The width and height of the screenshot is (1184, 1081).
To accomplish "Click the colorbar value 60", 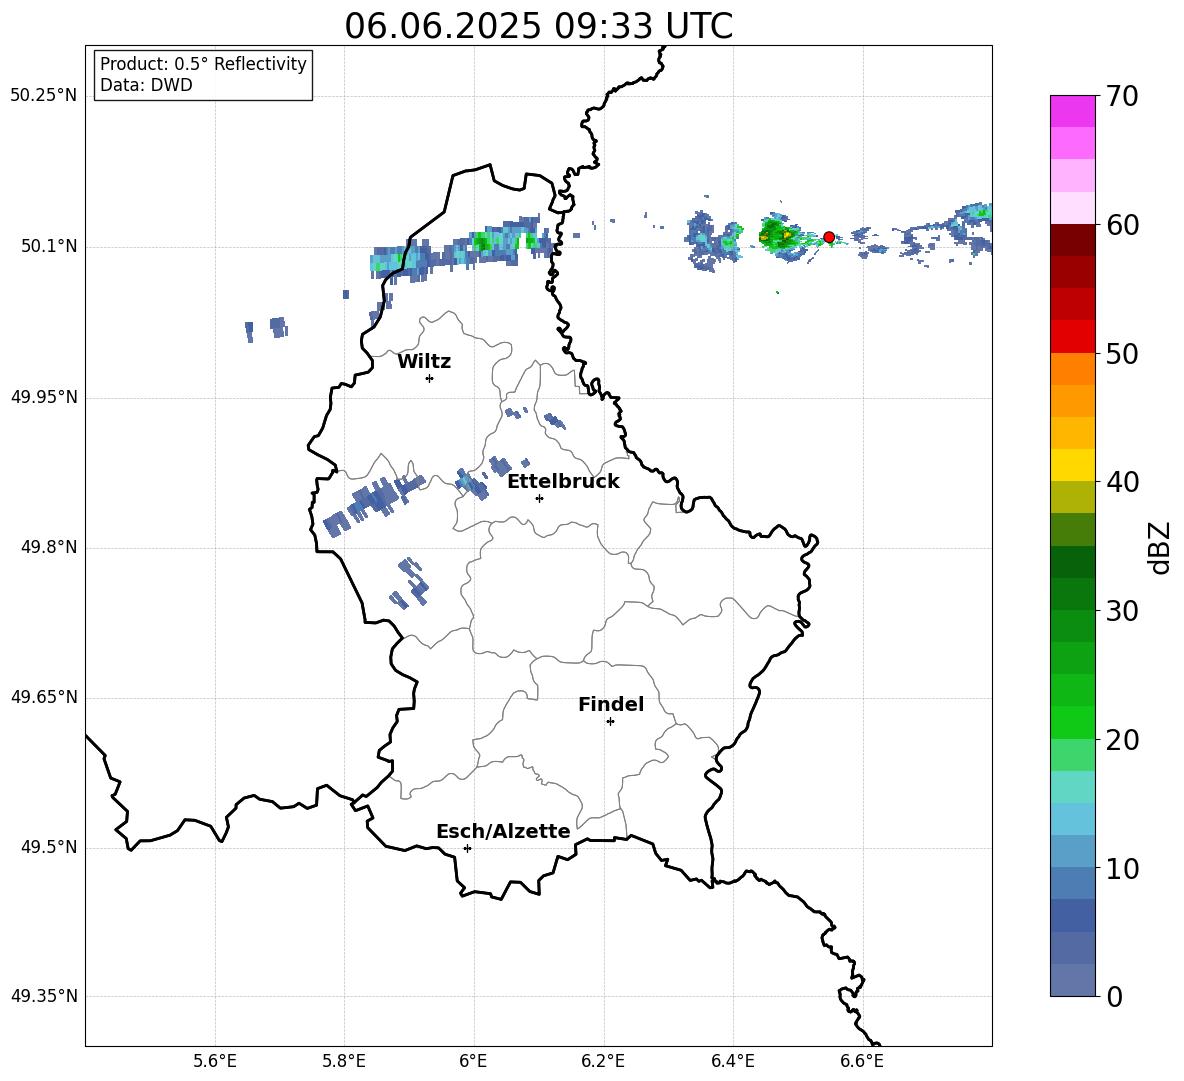I will [1122, 225].
